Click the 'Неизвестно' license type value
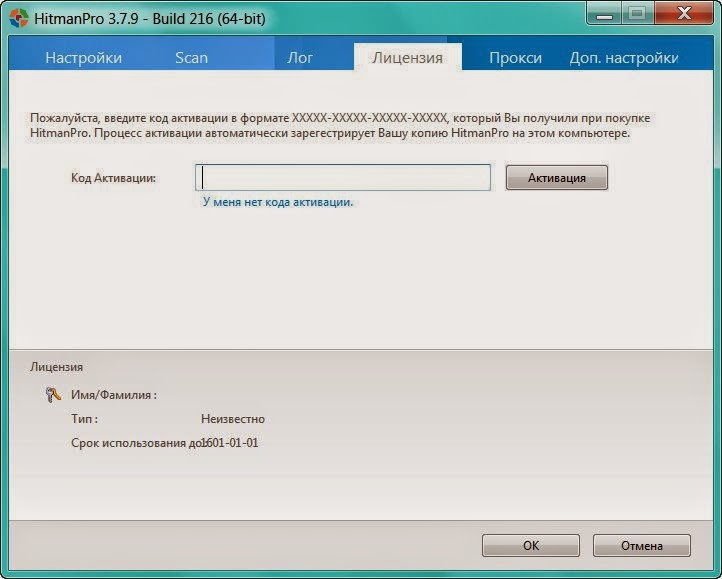The image size is (722, 579). pyautogui.click(x=233, y=419)
